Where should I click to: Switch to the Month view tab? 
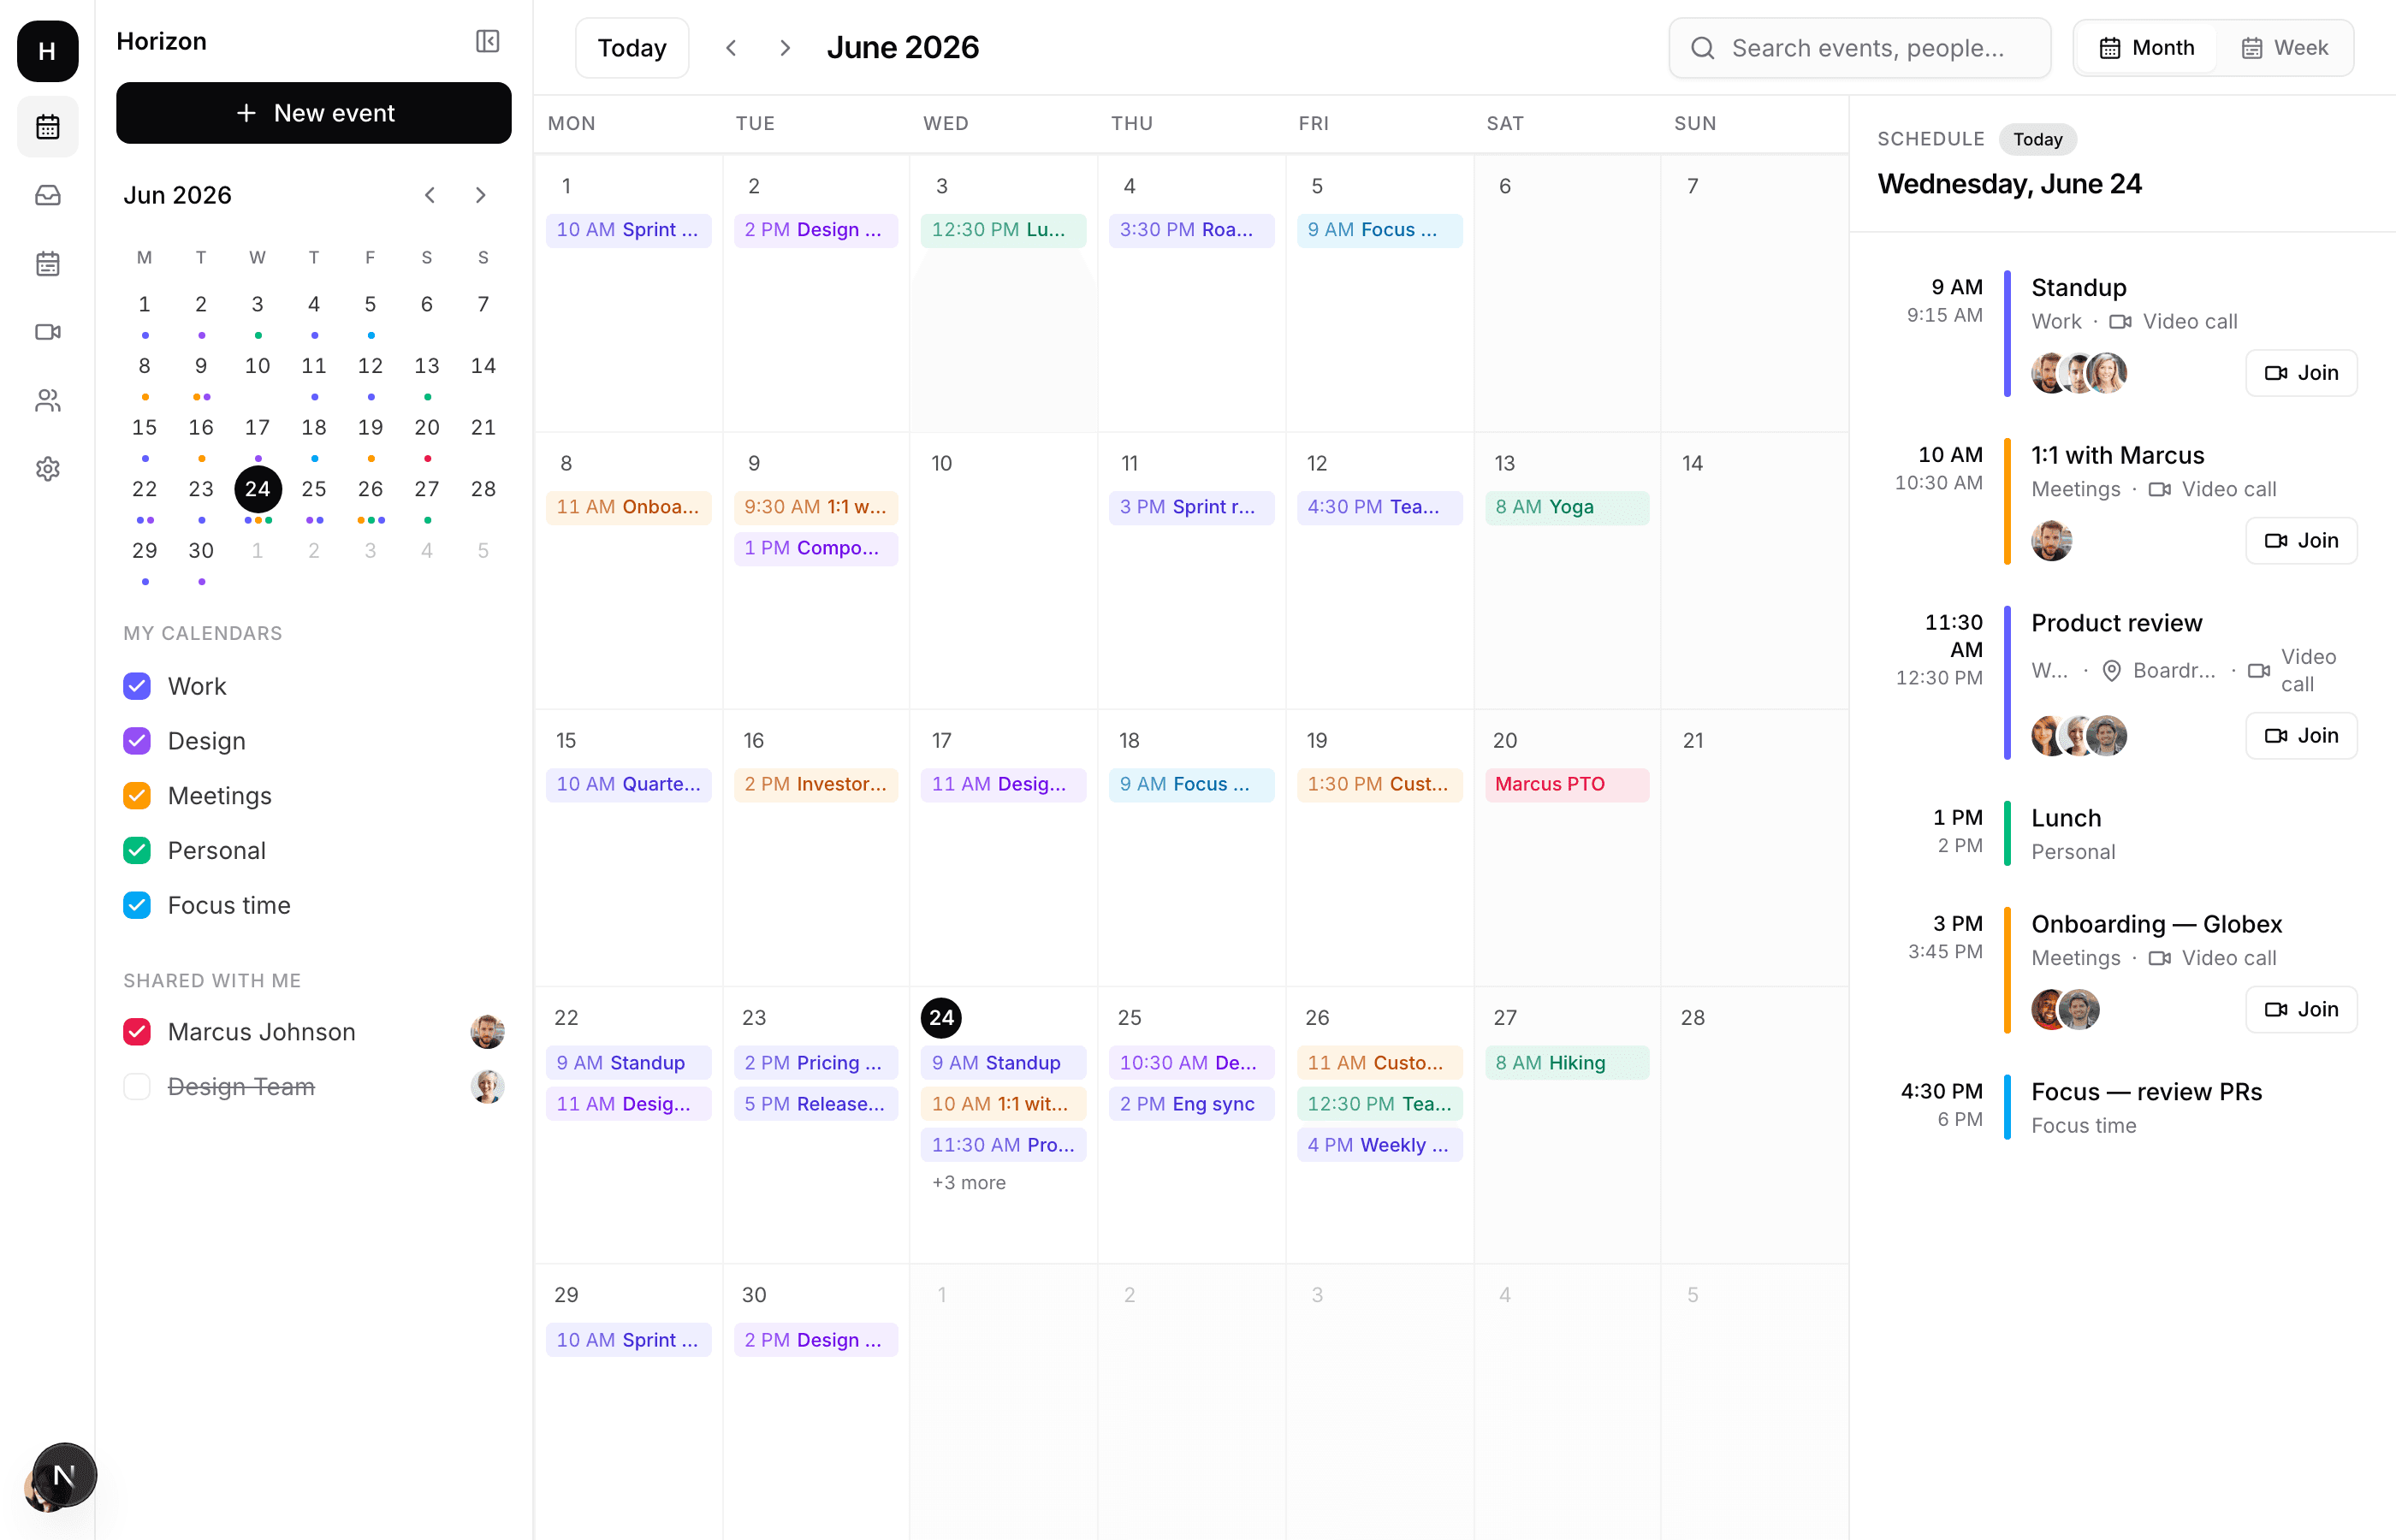click(x=2146, y=48)
